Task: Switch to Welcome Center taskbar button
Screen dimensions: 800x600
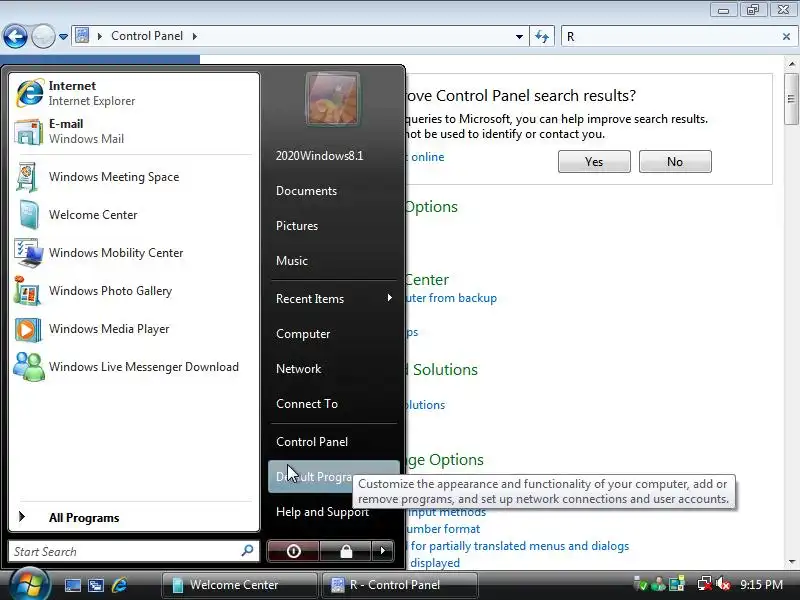Action: point(239,585)
